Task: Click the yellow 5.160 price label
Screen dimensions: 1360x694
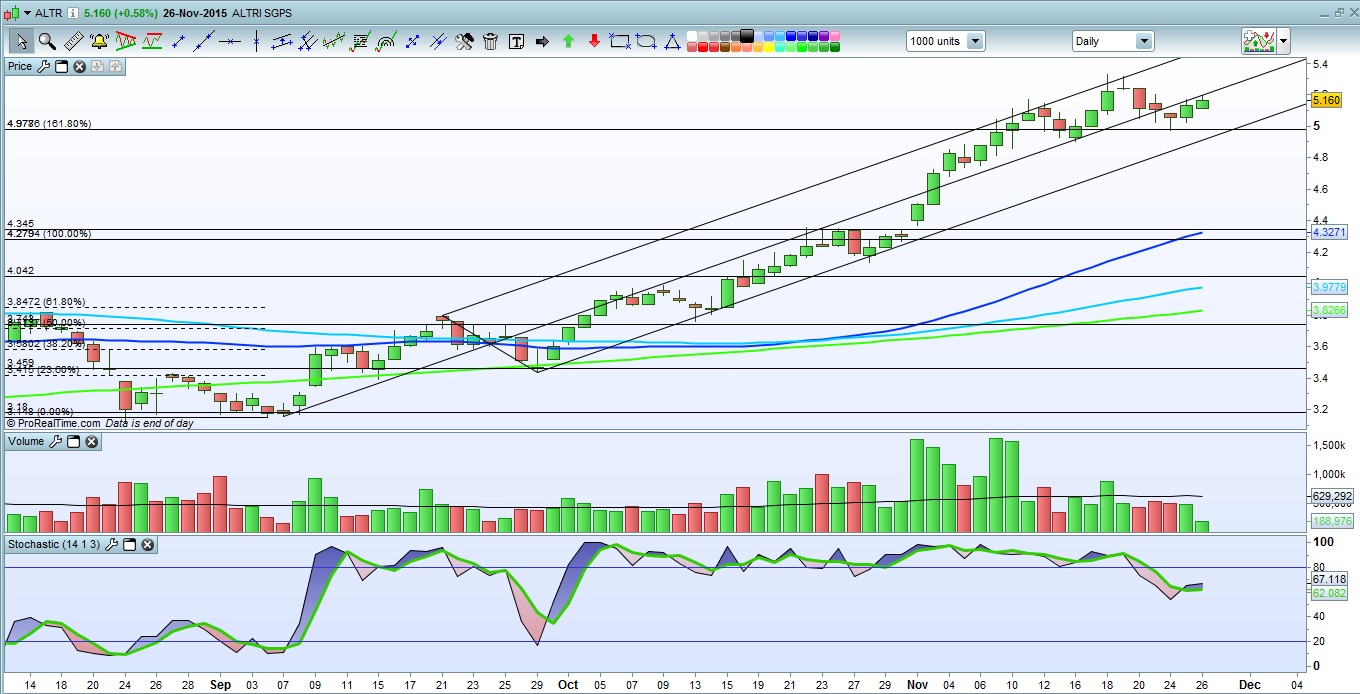Action: tap(1325, 100)
